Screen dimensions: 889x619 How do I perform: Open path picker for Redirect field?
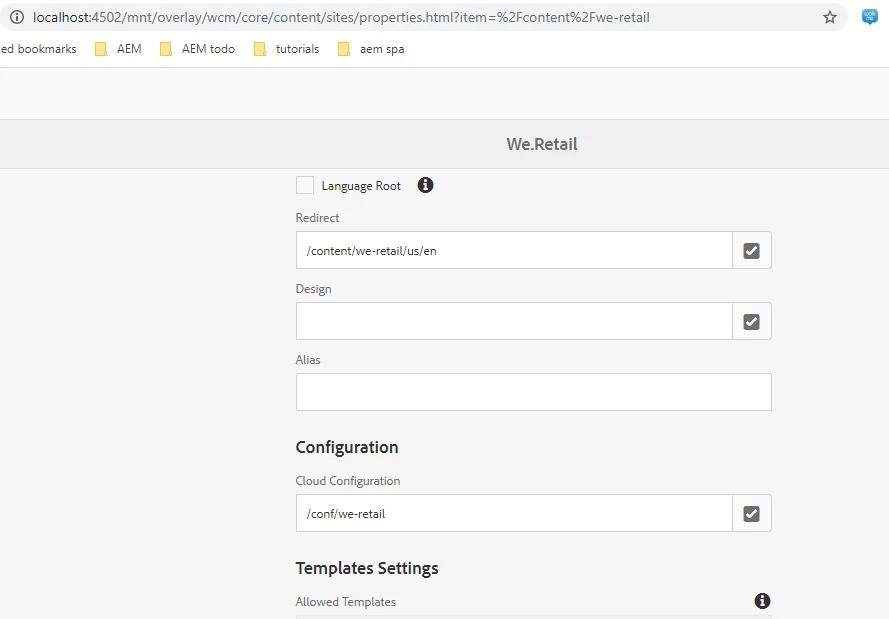pyautogui.click(x=752, y=251)
